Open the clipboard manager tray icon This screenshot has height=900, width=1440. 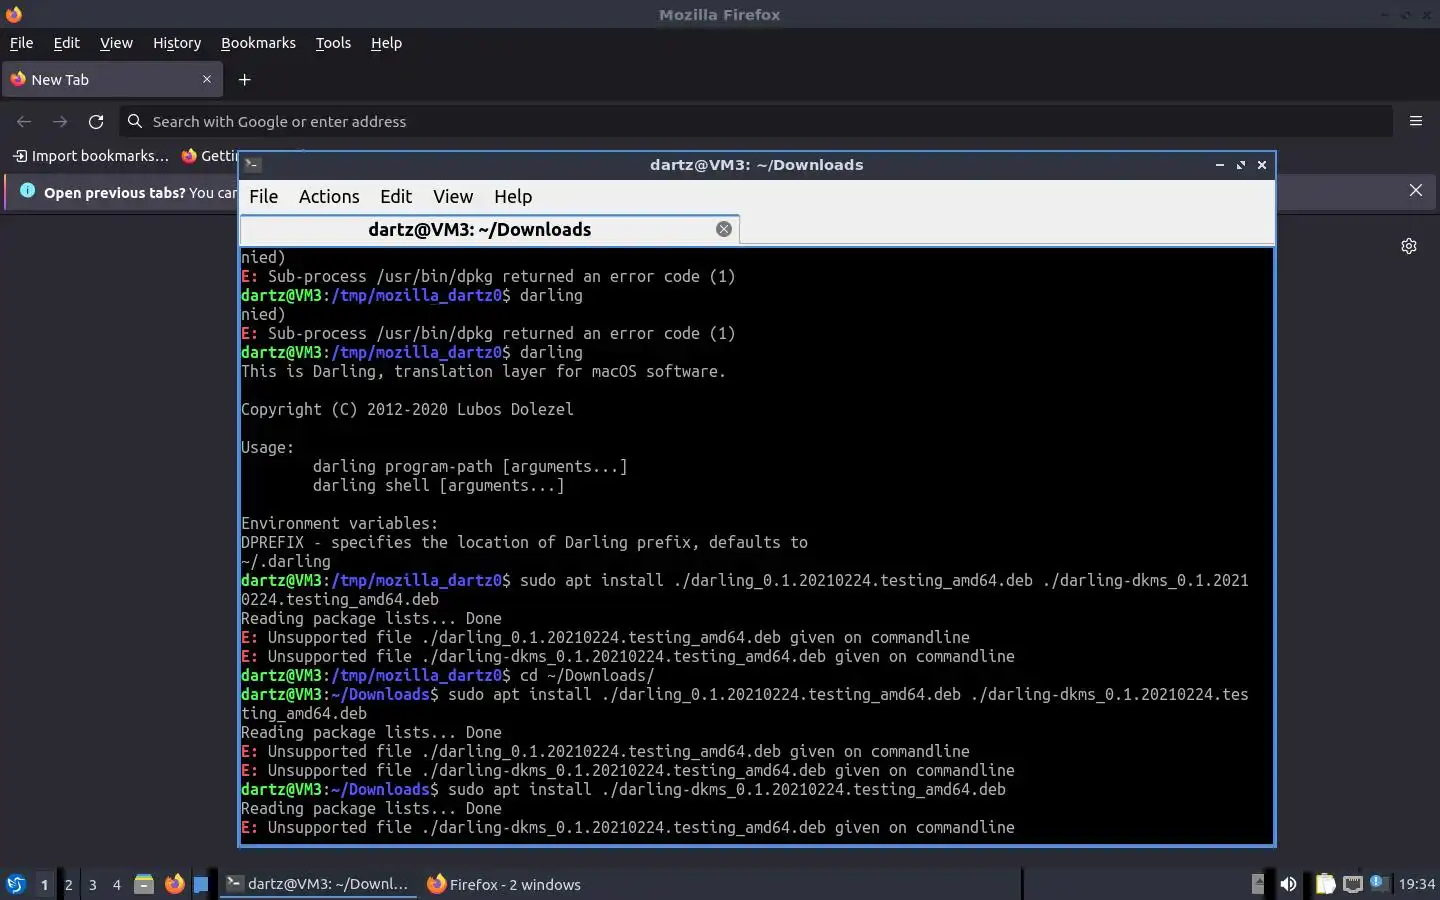coord(1325,884)
